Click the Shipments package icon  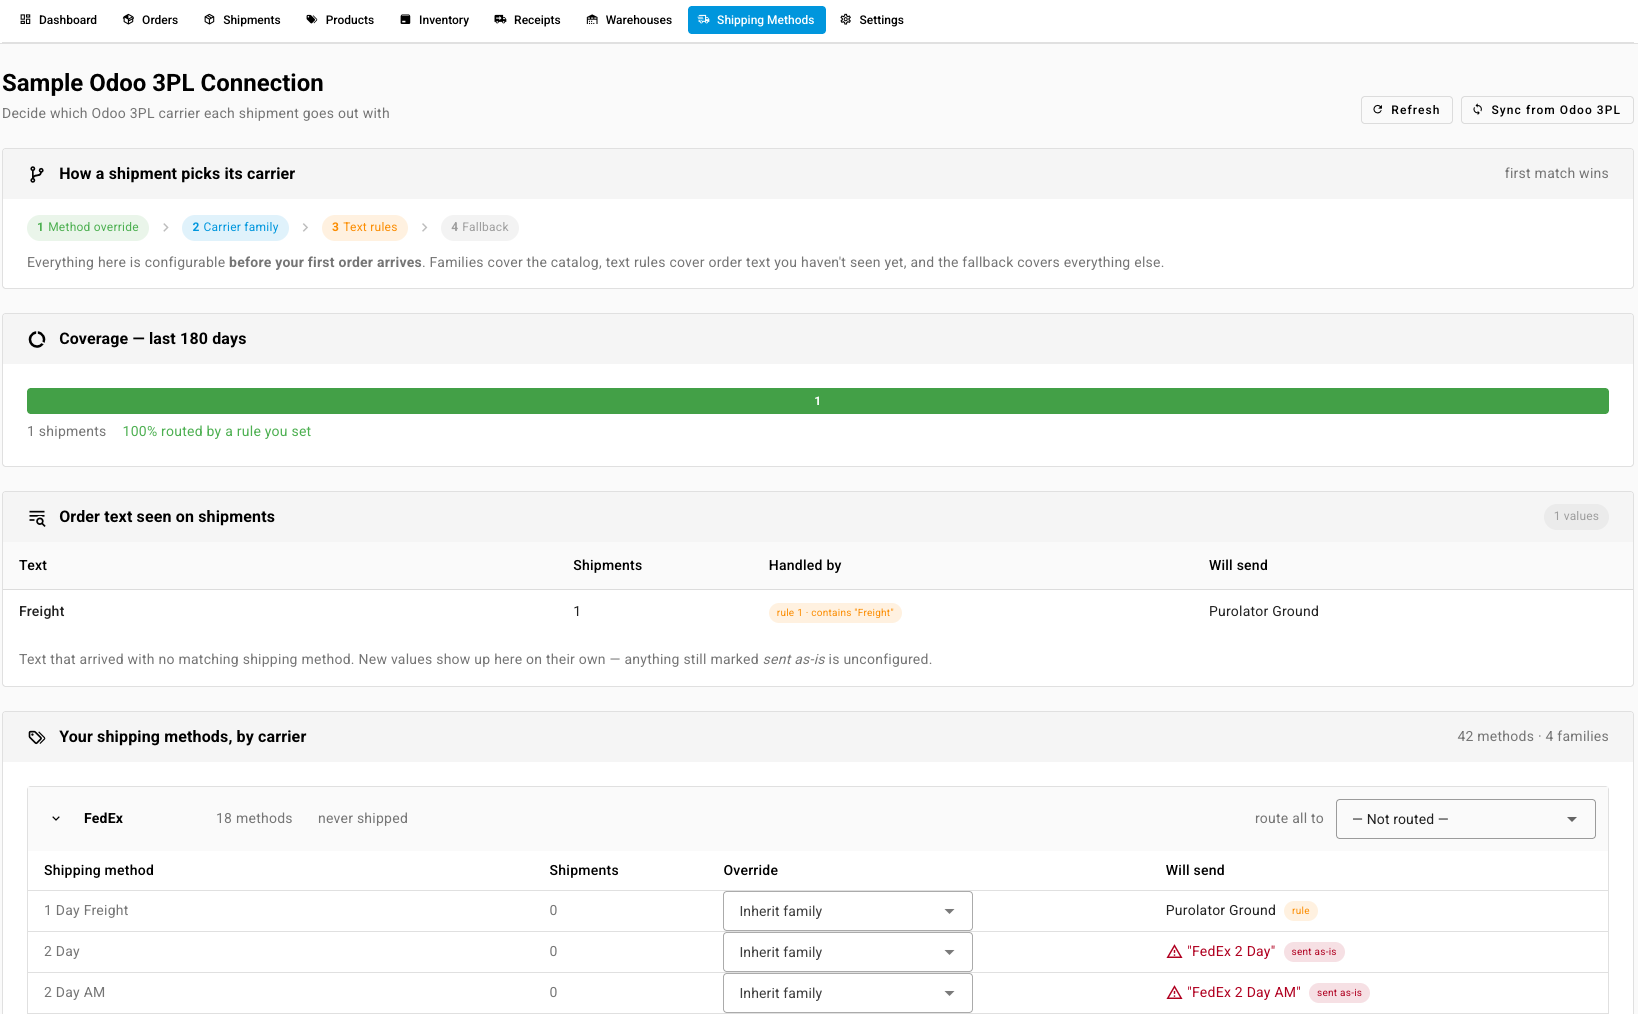[x=209, y=20]
